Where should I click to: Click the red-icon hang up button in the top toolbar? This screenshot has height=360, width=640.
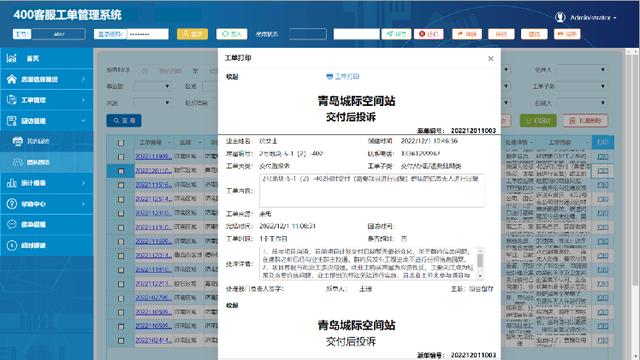pyautogui.click(x=429, y=34)
